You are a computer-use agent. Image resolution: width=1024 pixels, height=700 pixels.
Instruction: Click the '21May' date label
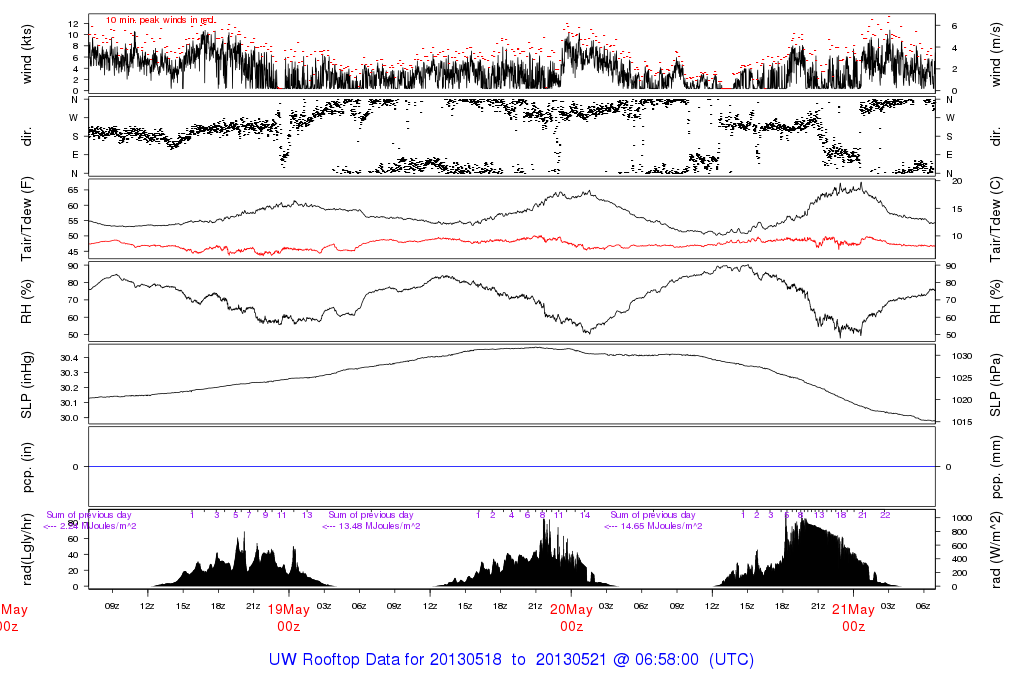click(853, 610)
